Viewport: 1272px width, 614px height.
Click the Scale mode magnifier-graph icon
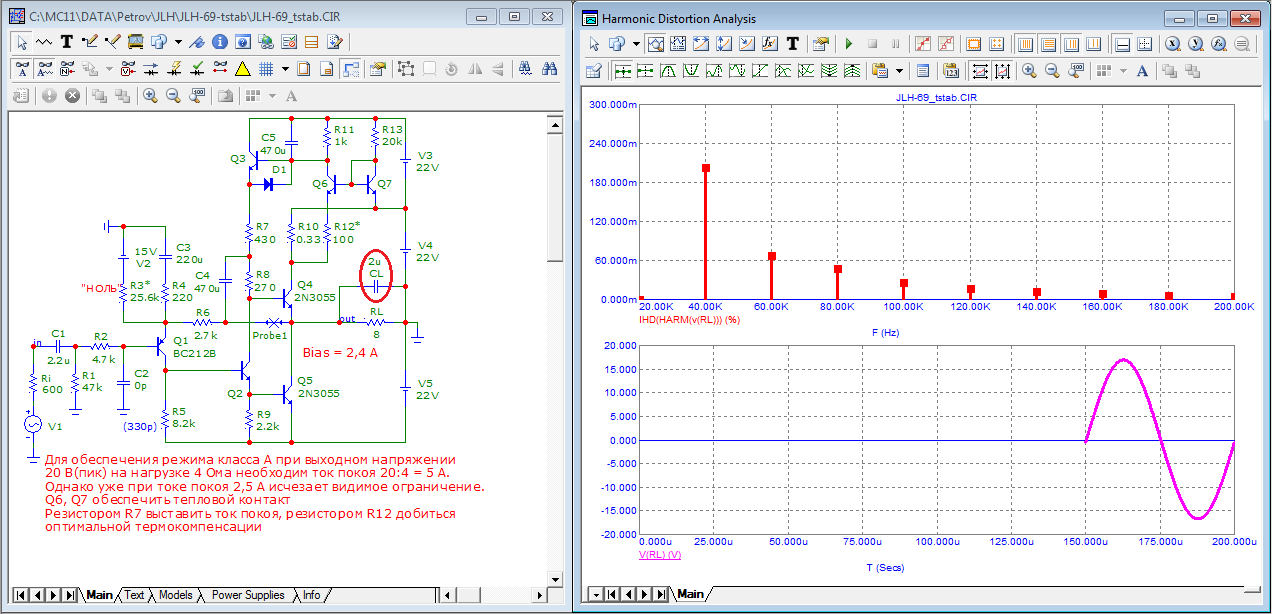coord(656,44)
